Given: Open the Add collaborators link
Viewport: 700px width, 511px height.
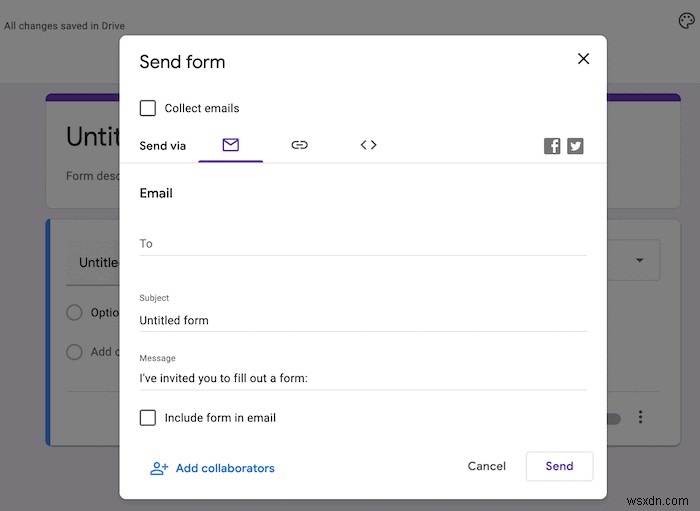Looking at the screenshot, I should pos(225,468).
